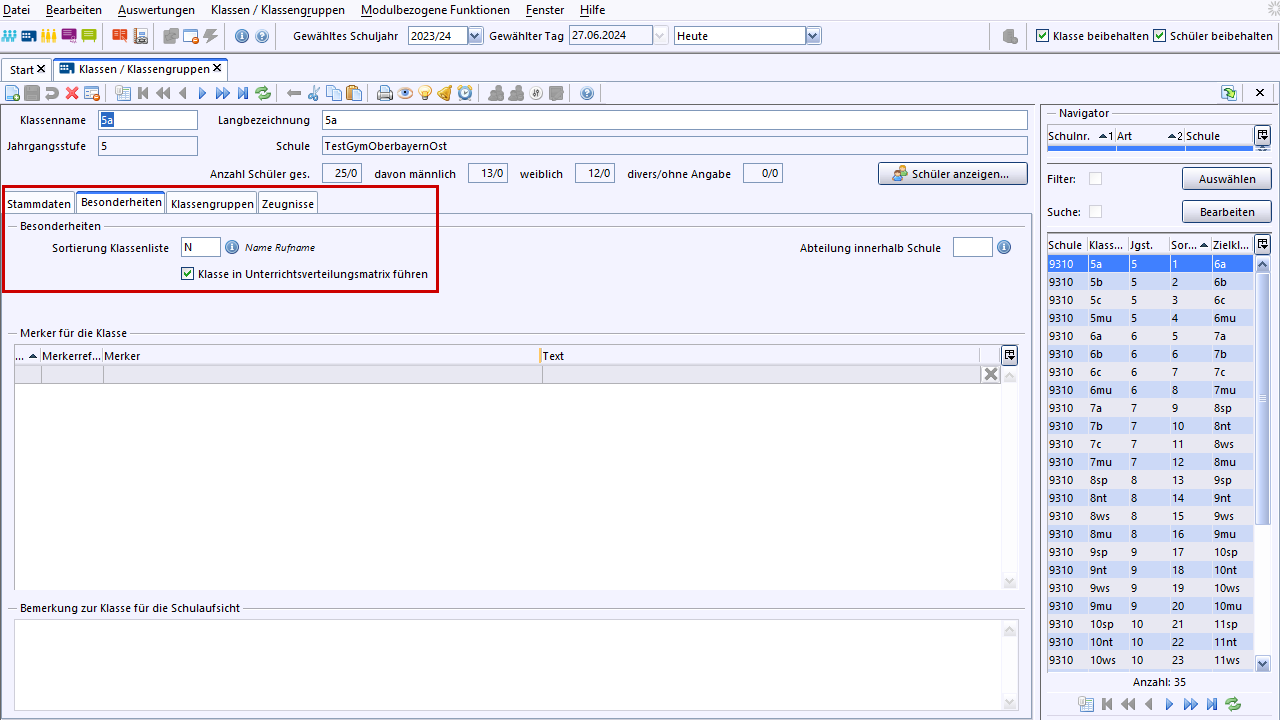The height and width of the screenshot is (720, 1280).
Task: Refresh data with green arrows icon in main toolbar
Action: pyautogui.click(x=263, y=93)
